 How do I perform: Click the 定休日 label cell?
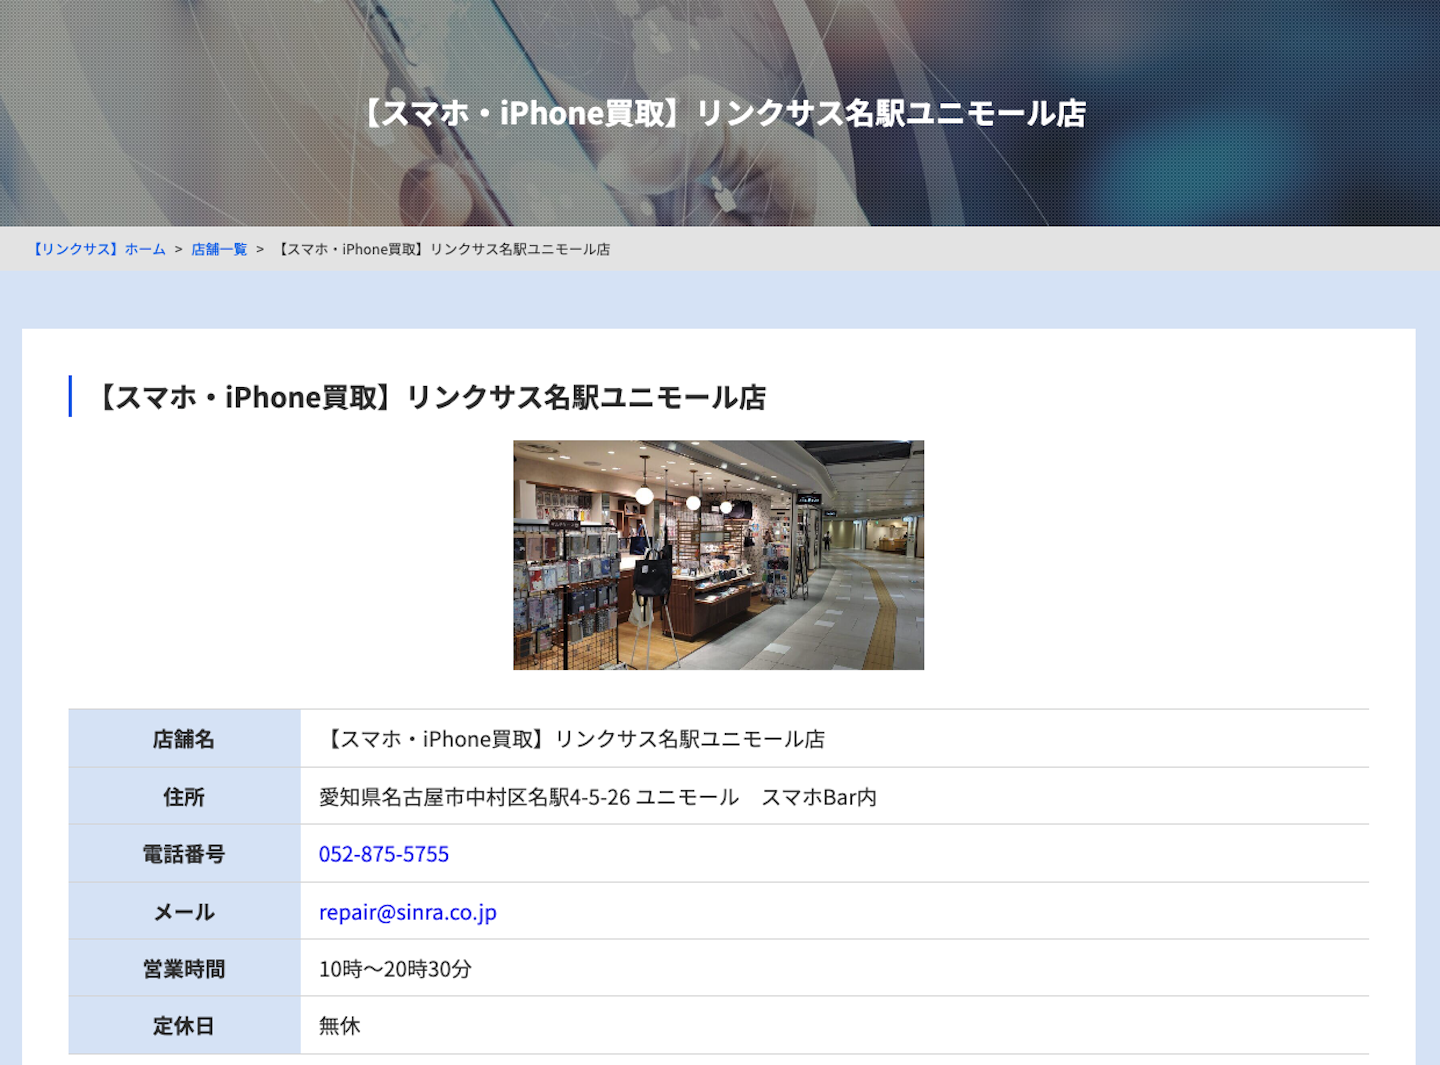tap(183, 1025)
